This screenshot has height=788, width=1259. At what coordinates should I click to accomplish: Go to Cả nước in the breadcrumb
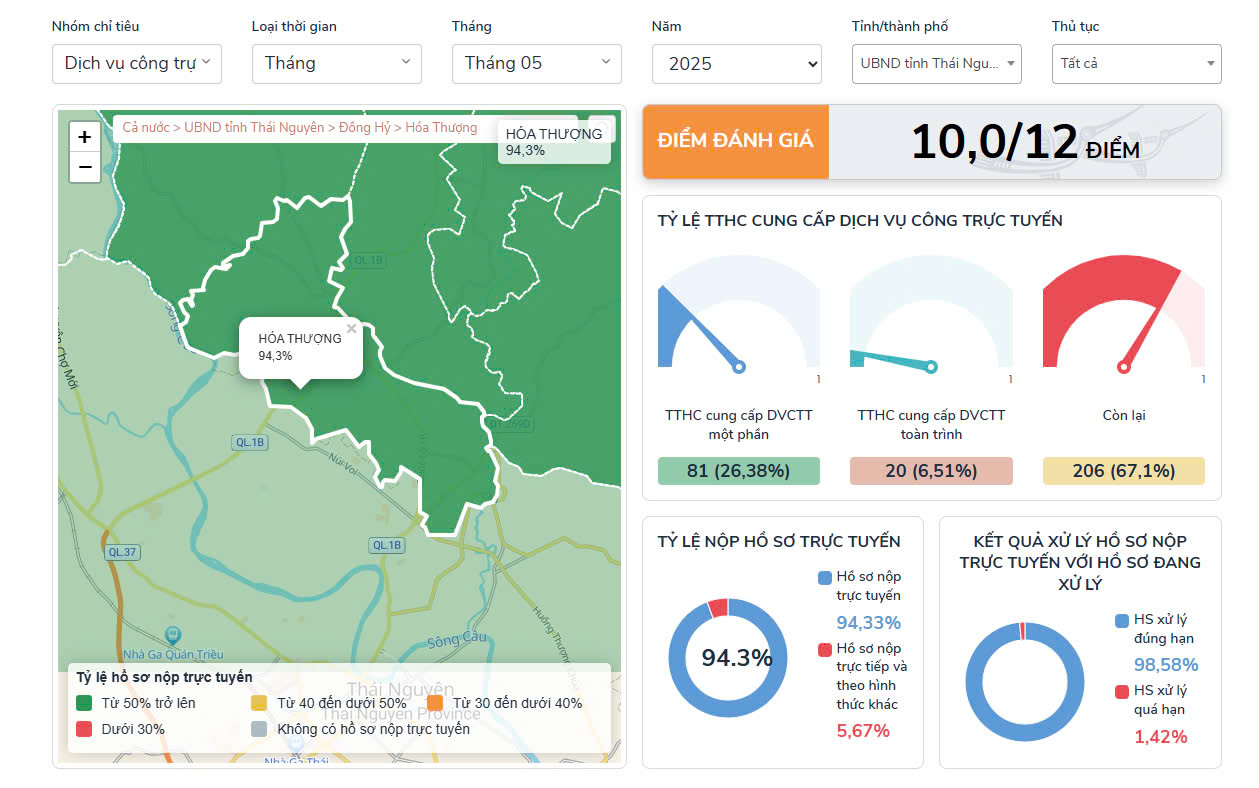click(x=146, y=128)
